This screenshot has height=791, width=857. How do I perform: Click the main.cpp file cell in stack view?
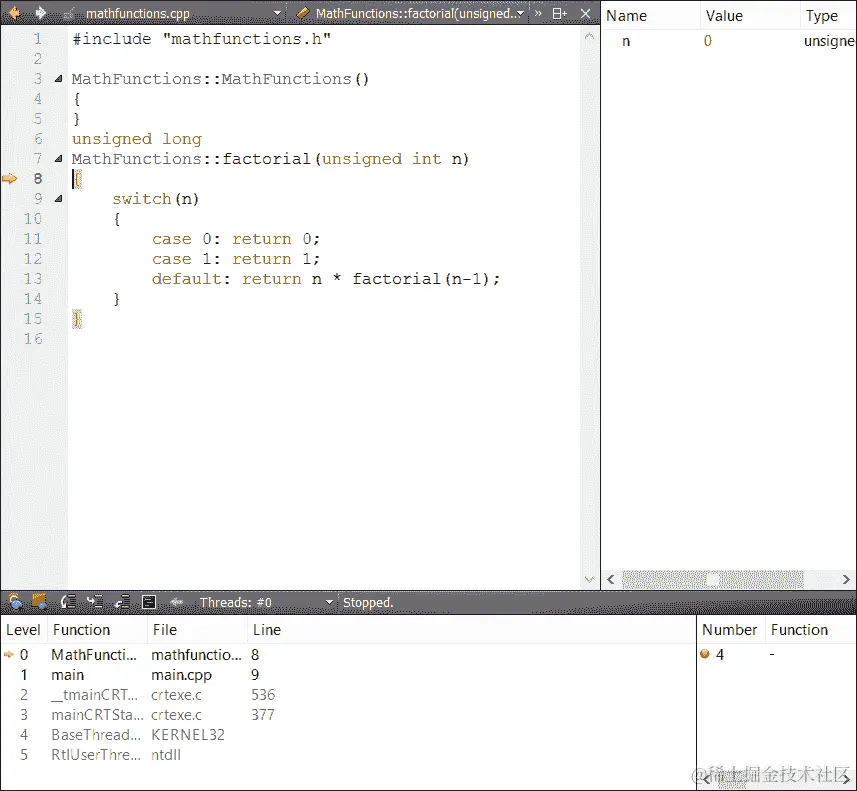coord(181,675)
